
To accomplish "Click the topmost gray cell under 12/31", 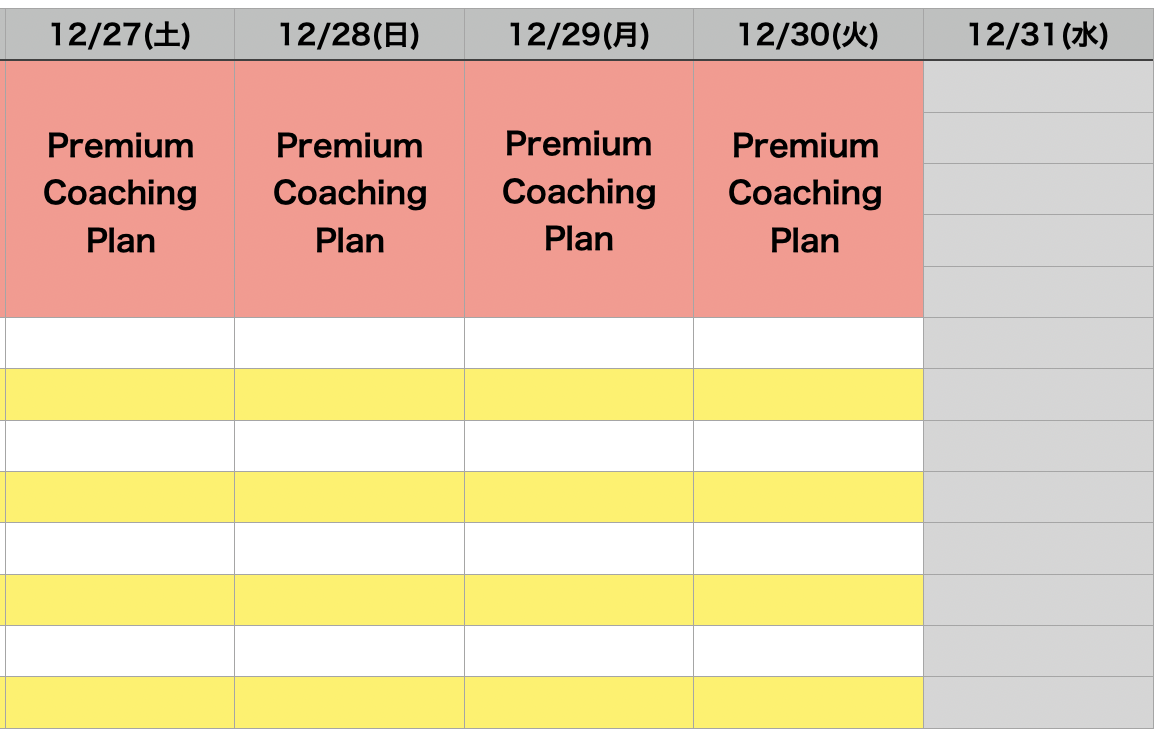I will click(x=1038, y=87).
